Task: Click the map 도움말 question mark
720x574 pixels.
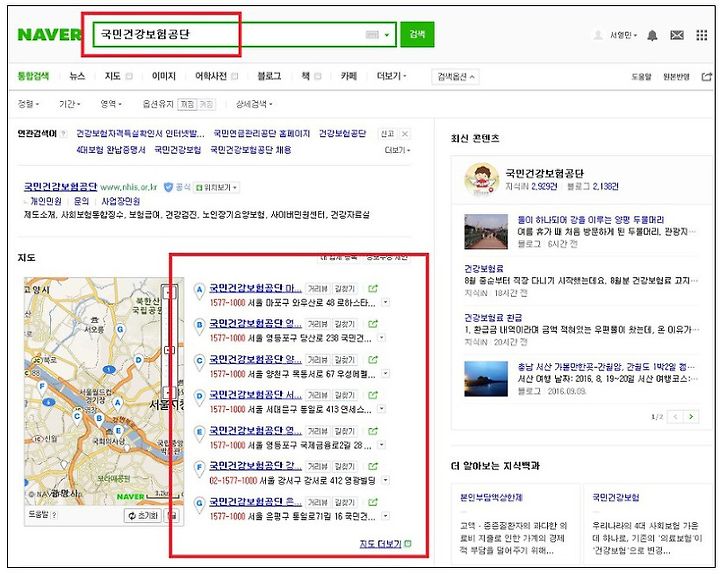Action: coord(55,515)
